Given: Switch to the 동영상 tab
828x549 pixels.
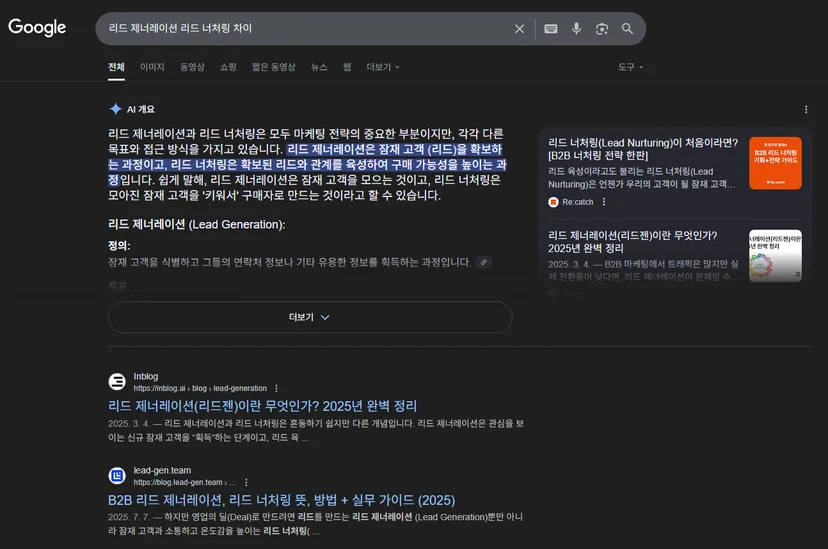Looking at the screenshot, I should (192, 67).
